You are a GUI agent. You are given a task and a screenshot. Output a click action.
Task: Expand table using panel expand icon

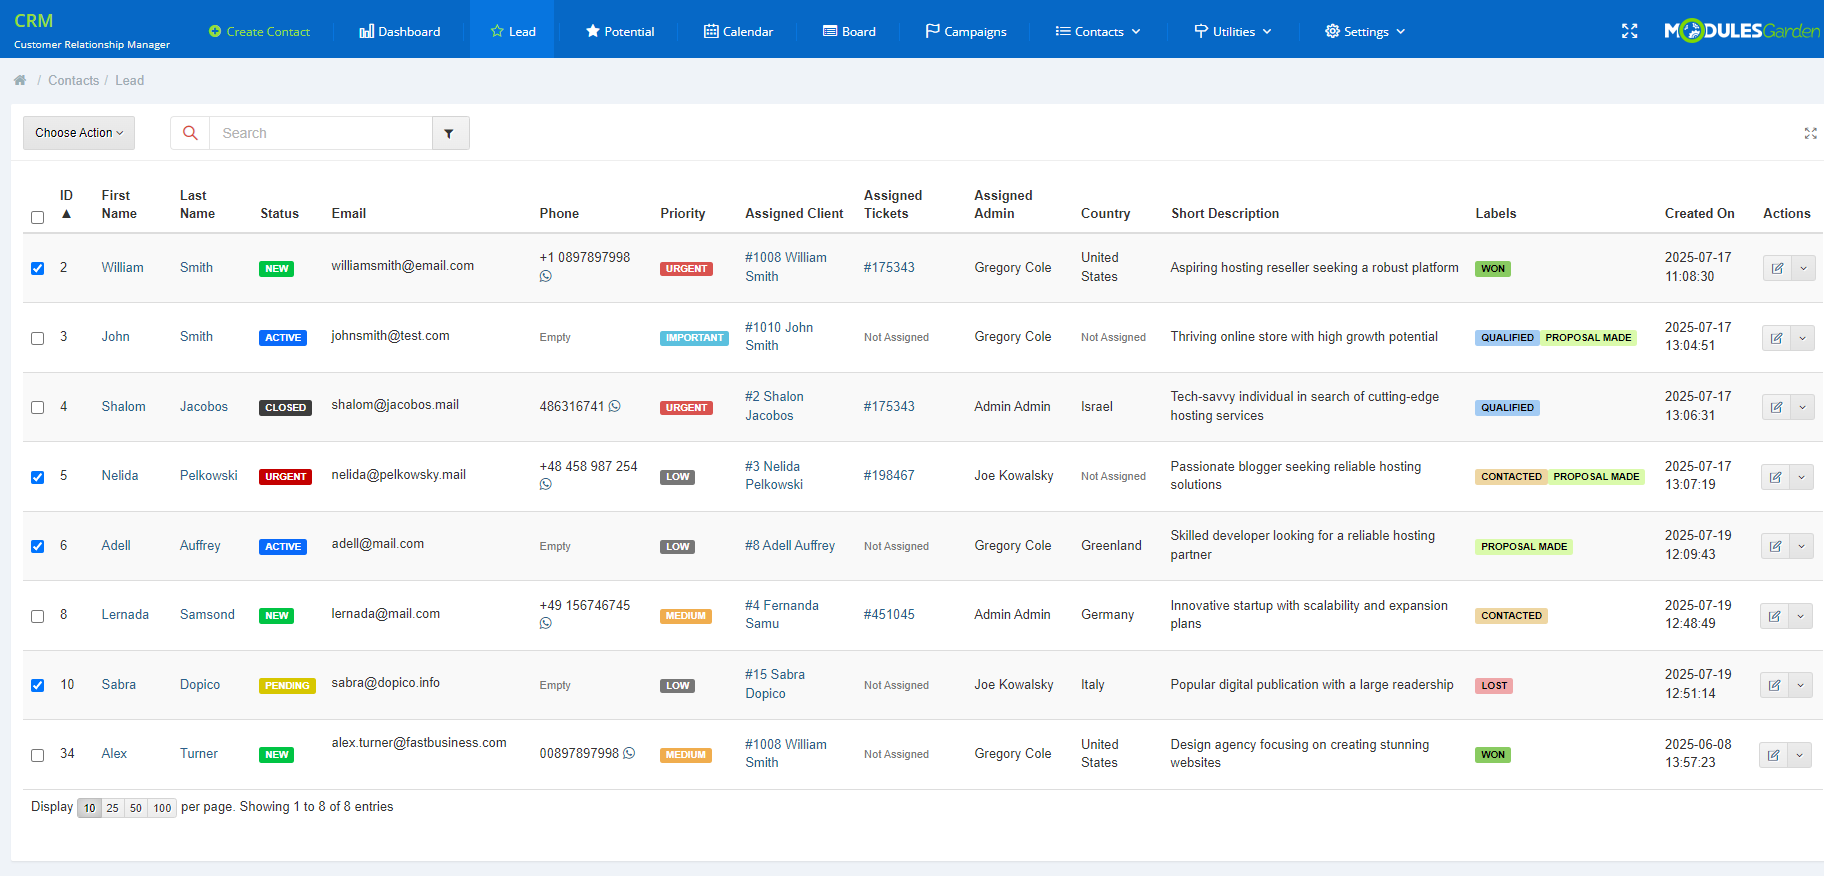point(1810,133)
